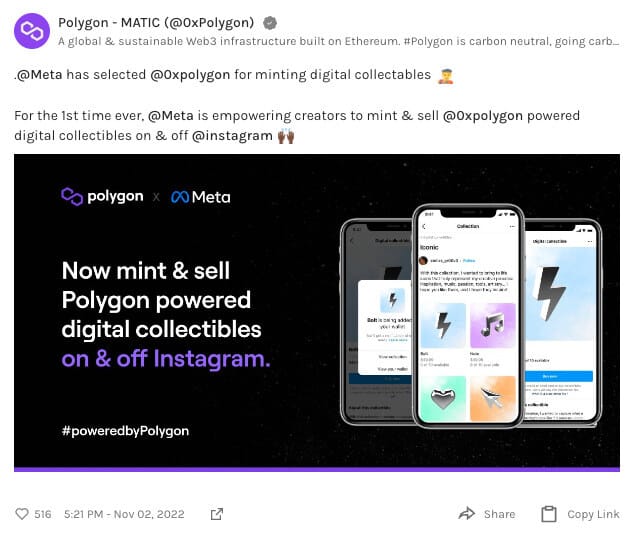Click the second @Meta mention
The image size is (633, 535).
(171, 116)
